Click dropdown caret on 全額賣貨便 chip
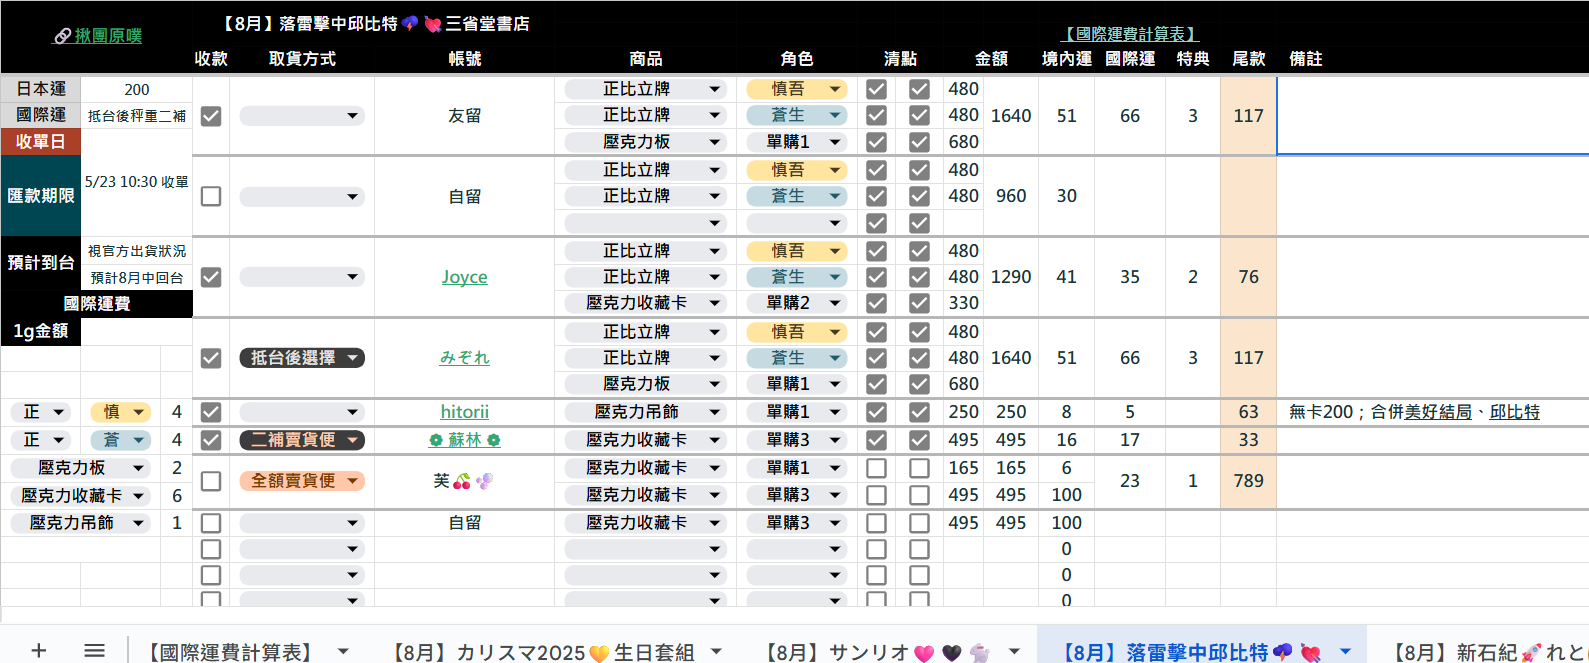 tap(353, 481)
